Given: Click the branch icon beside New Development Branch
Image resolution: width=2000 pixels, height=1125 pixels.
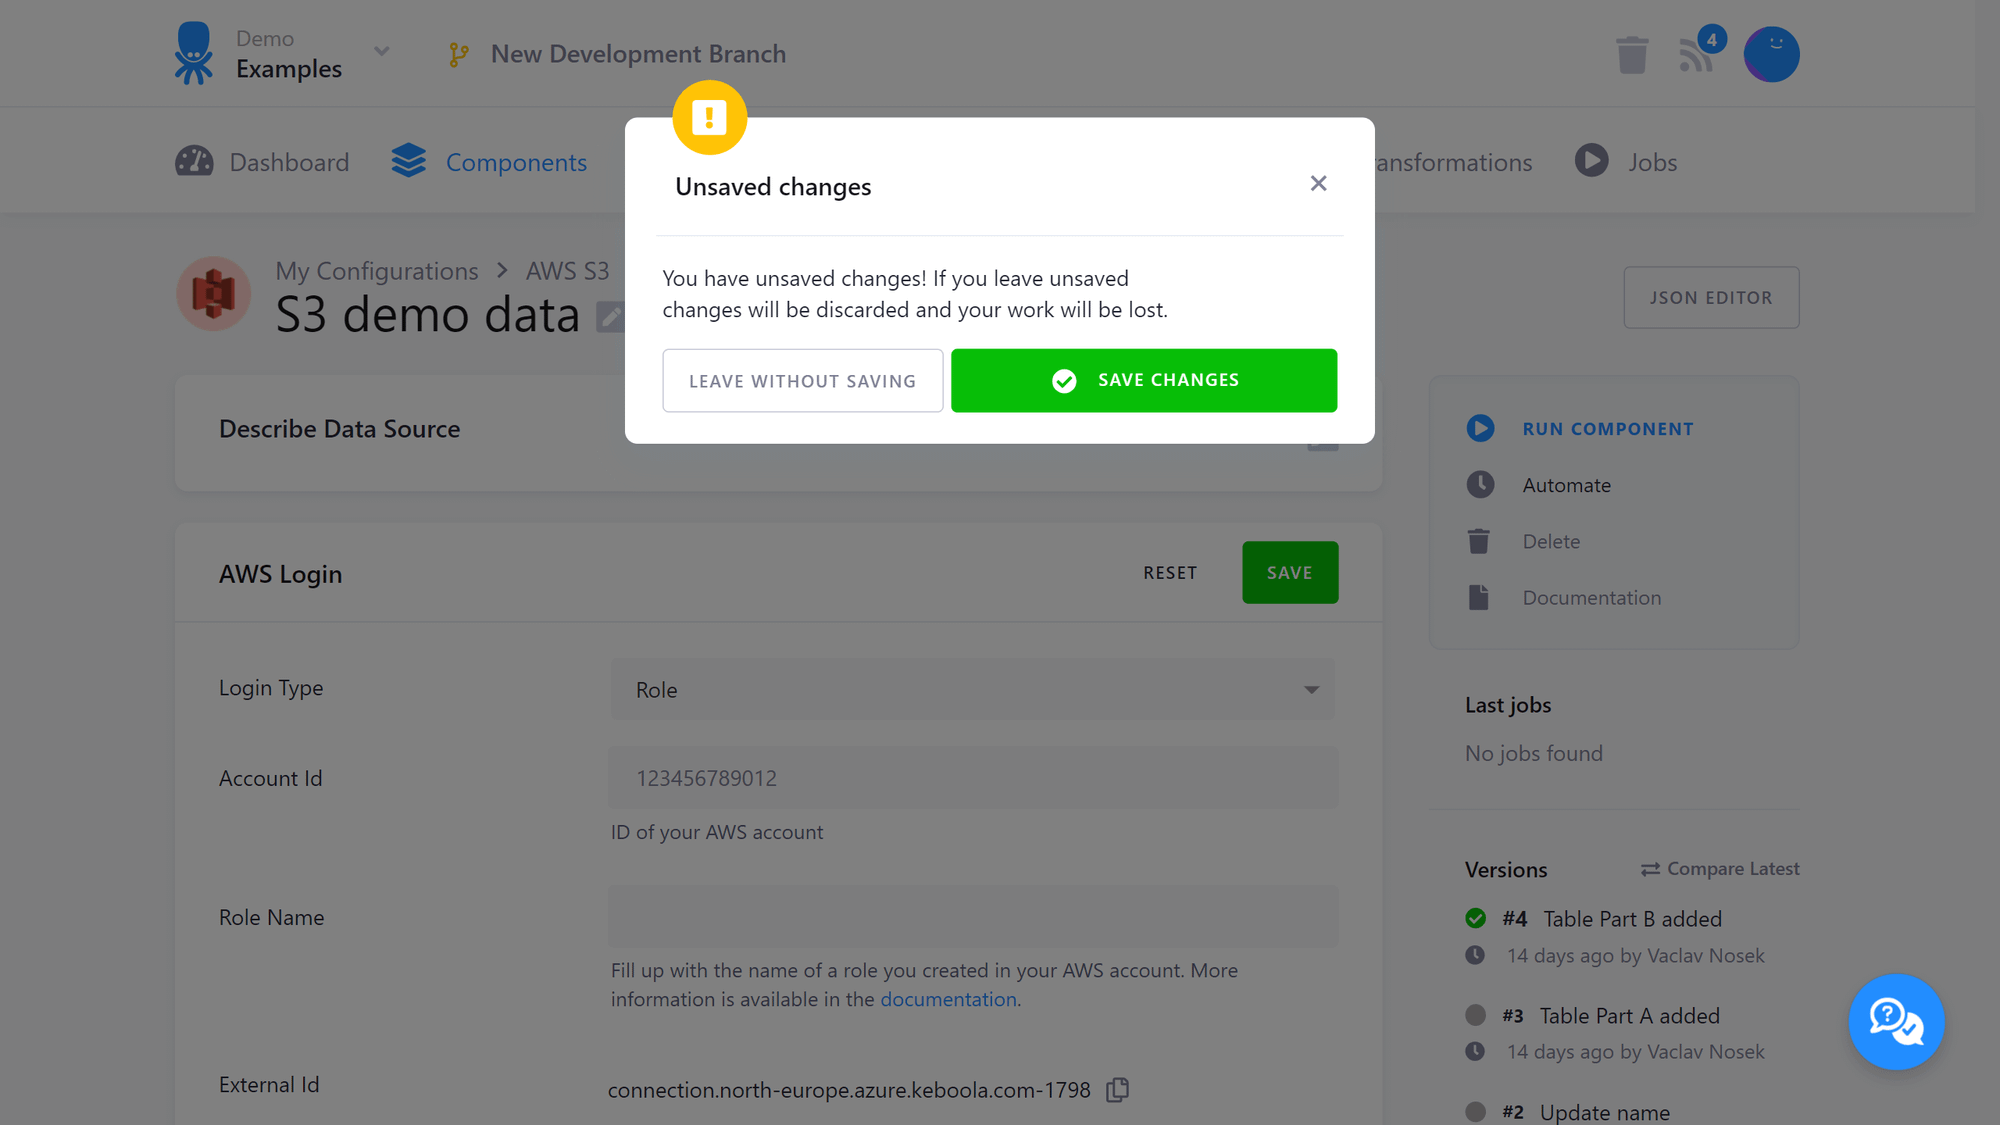Looking at the screenshot, I should point(459,54).
